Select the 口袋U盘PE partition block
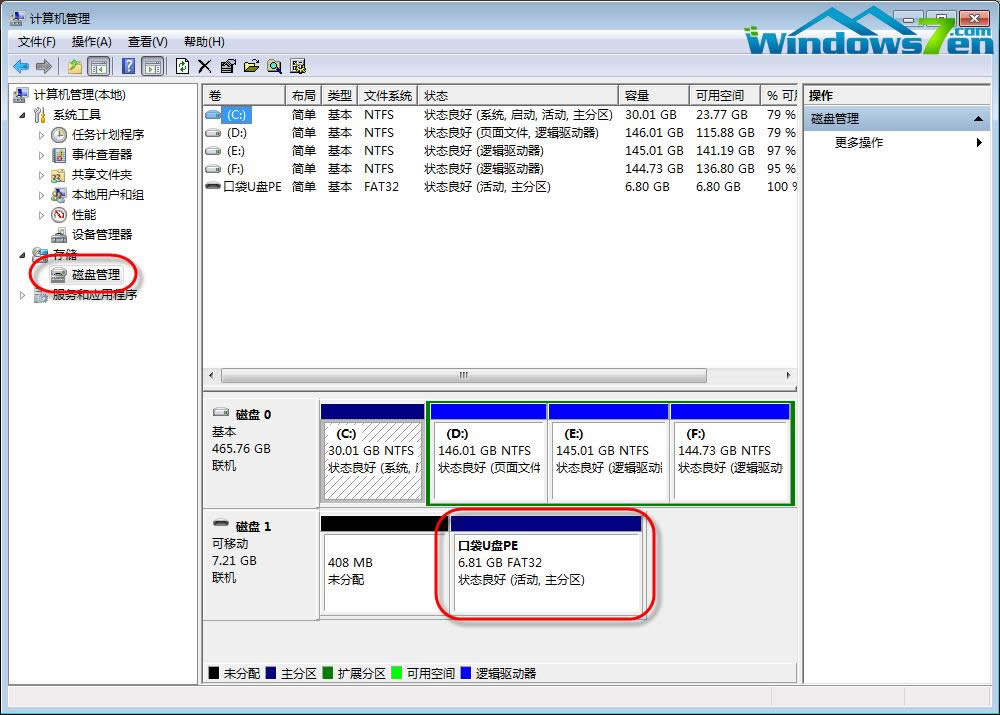Image resolution: width=1000 pixels, height=715 pixels. 546,573
